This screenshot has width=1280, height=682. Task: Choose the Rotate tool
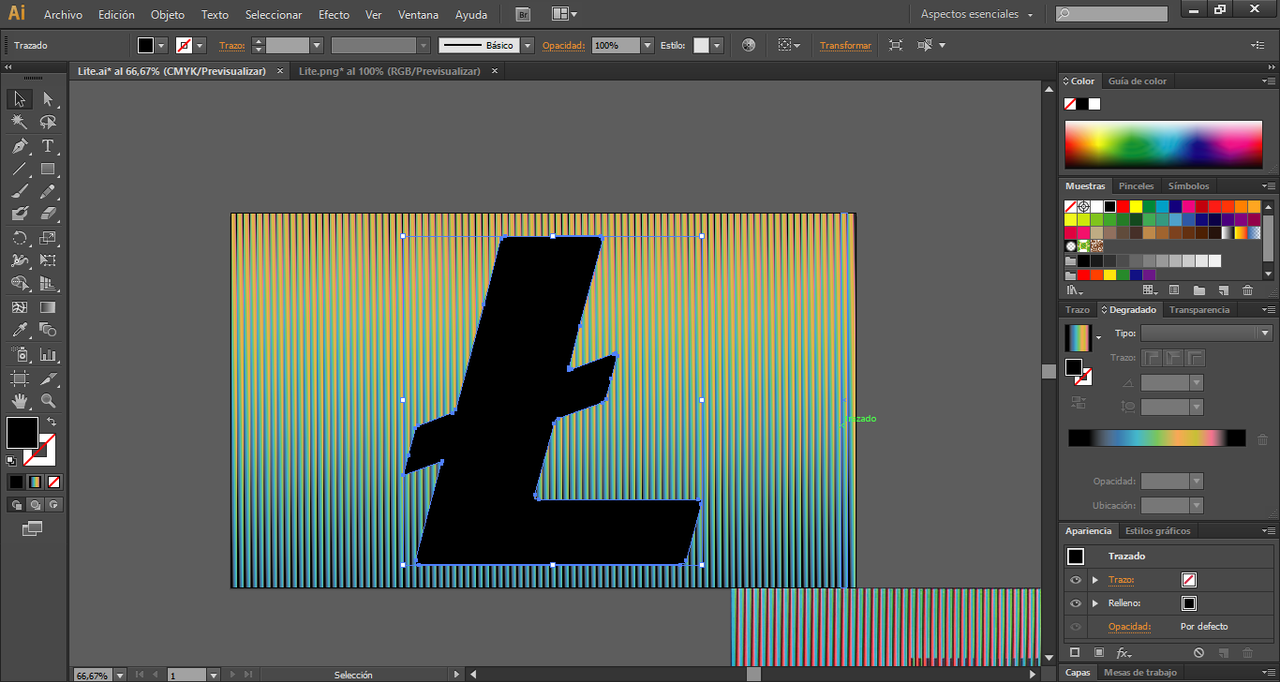[x=19, y=238]
